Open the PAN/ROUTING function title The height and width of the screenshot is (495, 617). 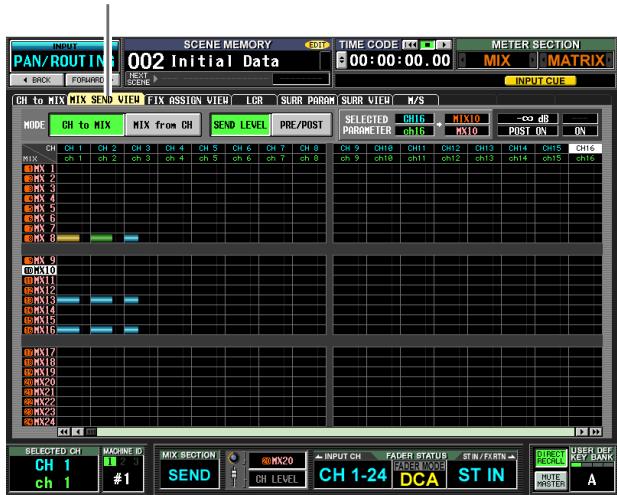click(65, 61)
